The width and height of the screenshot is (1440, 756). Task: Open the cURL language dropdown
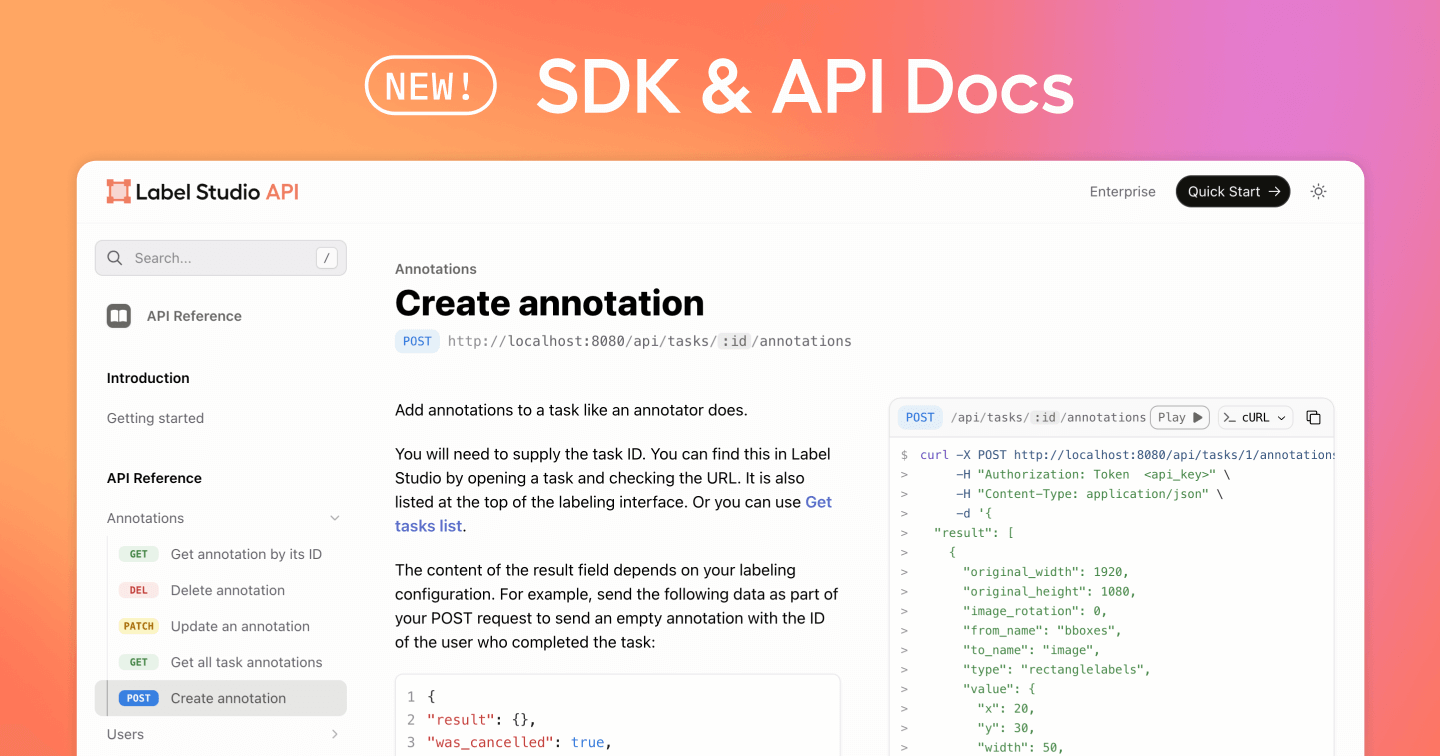click(1255, 417)
